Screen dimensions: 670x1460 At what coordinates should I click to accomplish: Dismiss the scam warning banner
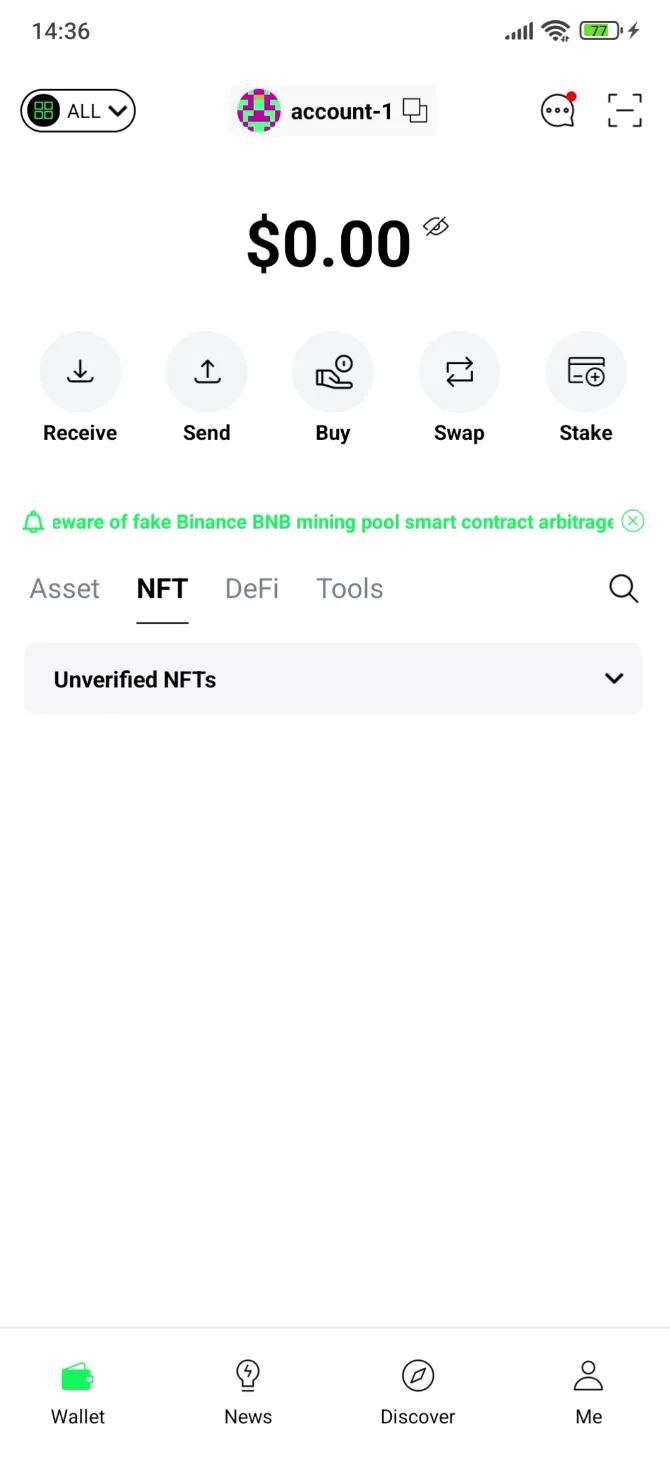coord(633,521)
